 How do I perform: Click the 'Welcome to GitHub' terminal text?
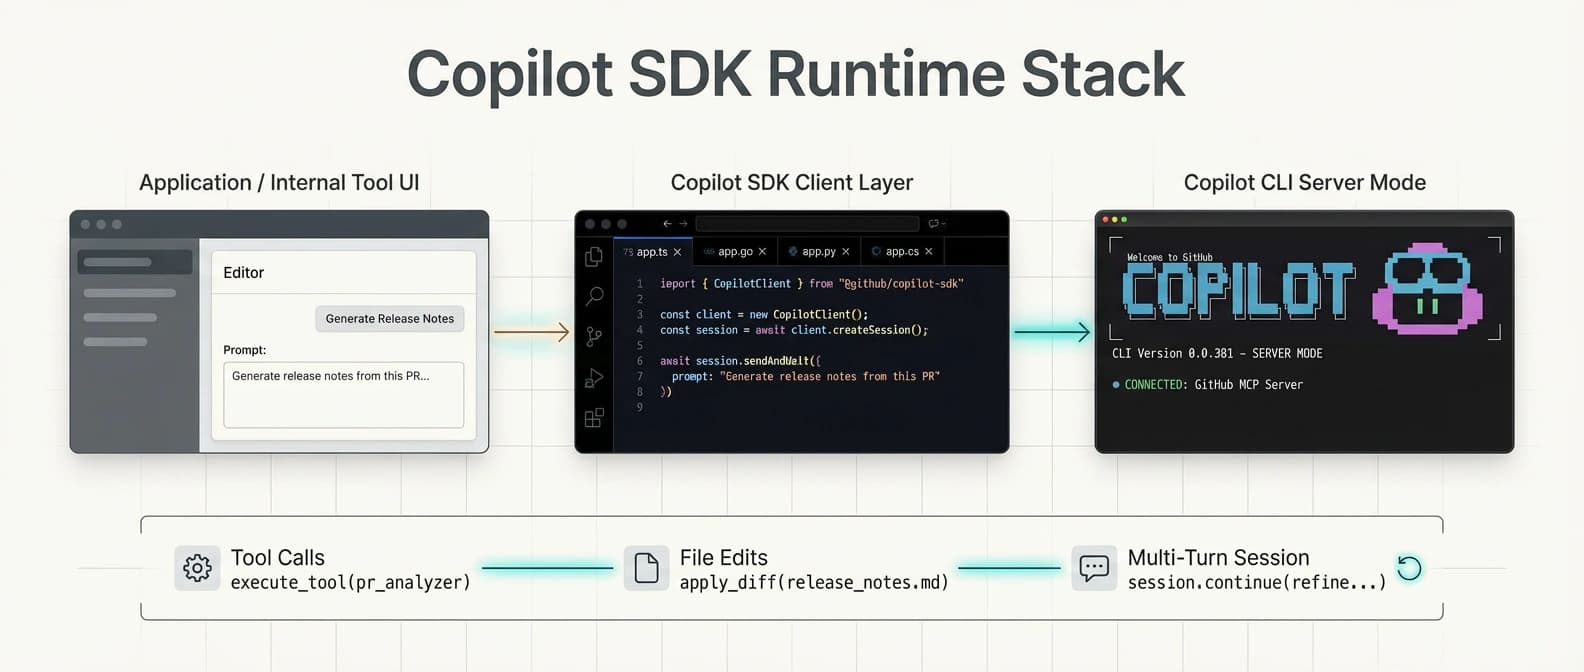click(x=1170, y=257)
